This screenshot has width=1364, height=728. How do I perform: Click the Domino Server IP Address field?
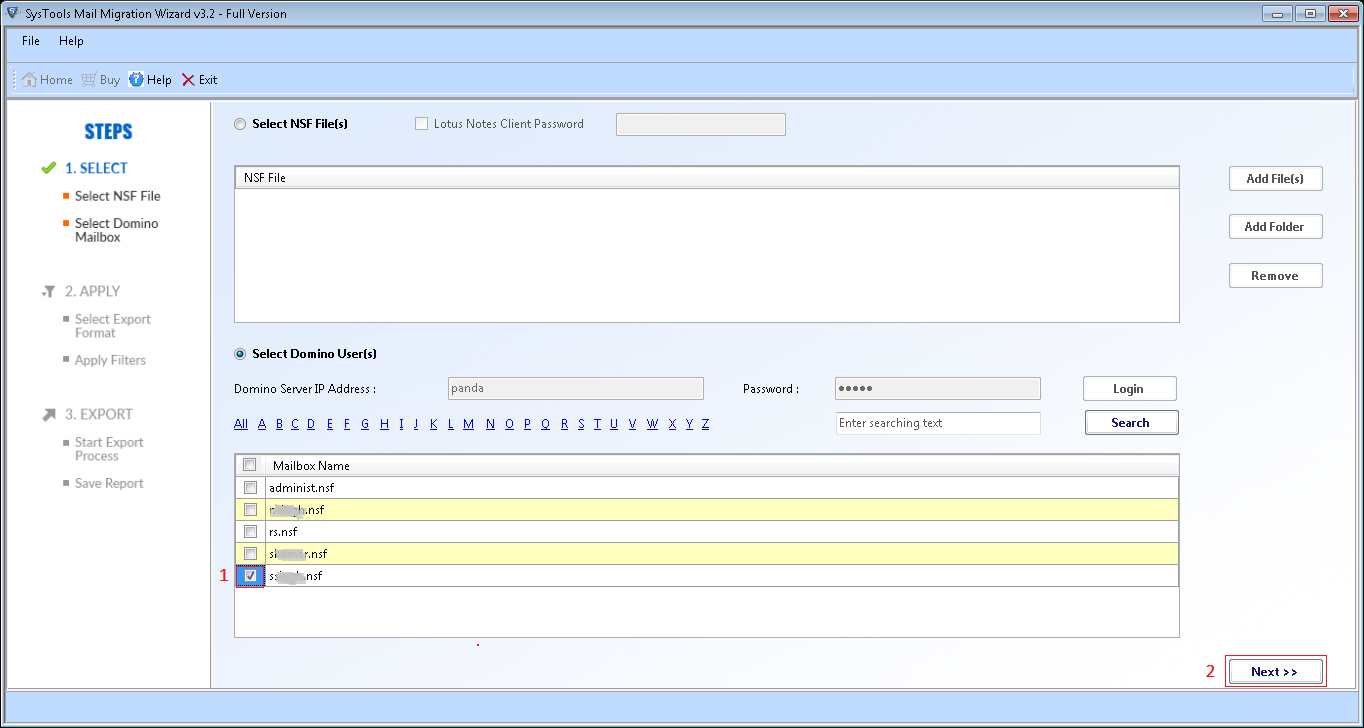[576, 389]
